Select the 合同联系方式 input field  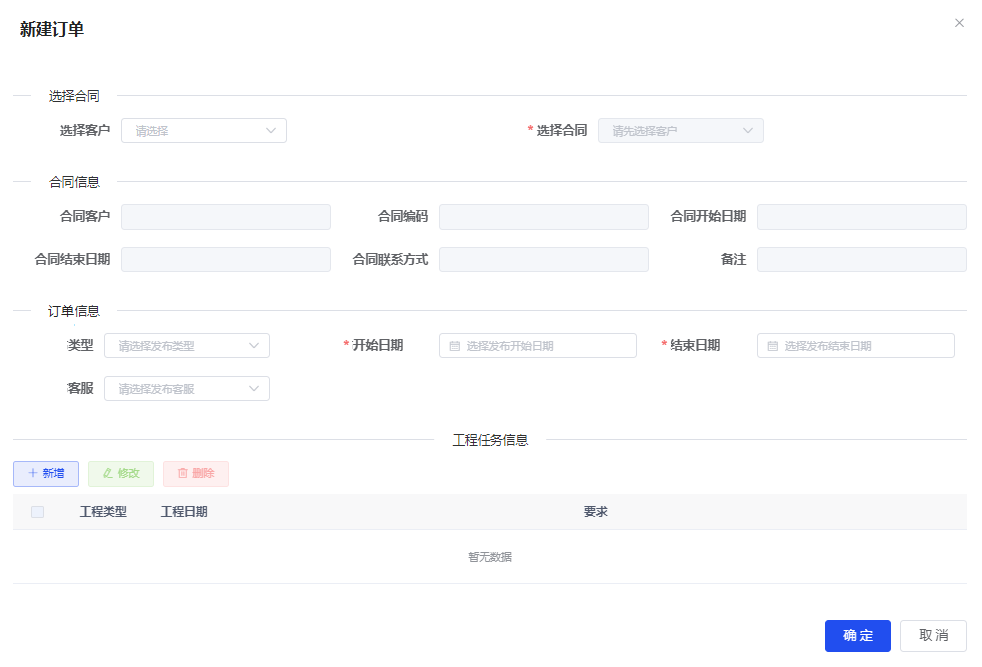(x=544, y=260)
